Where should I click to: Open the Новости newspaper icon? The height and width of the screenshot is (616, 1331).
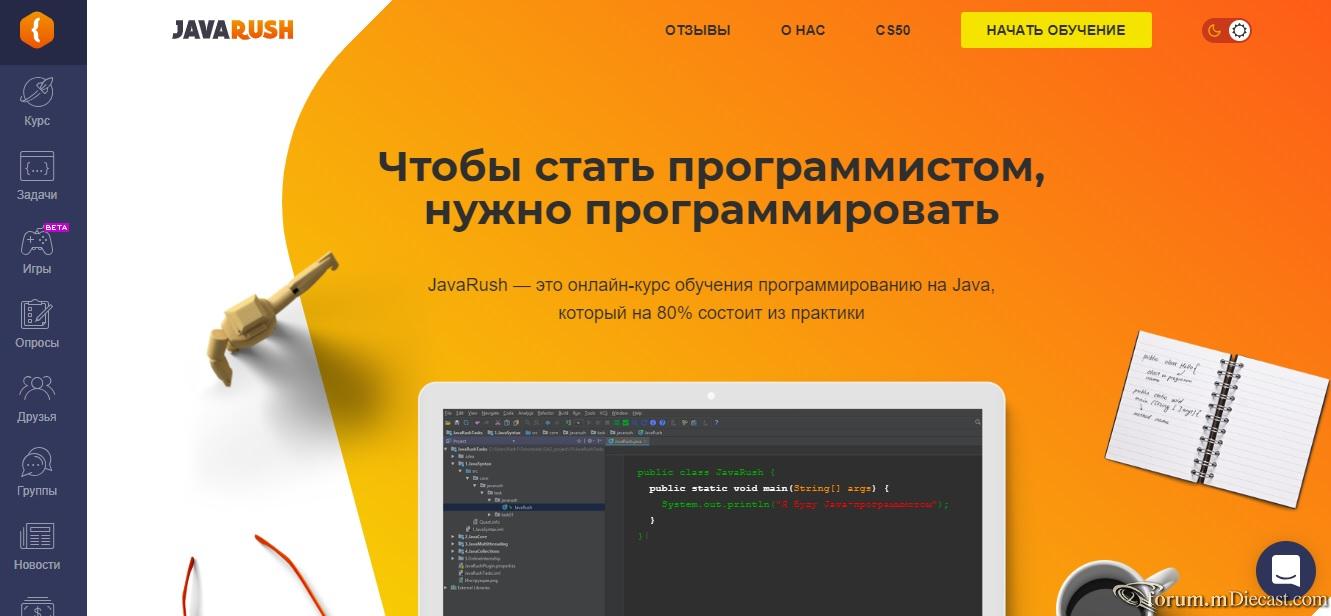pyautogui.click(x=37, y=536)
